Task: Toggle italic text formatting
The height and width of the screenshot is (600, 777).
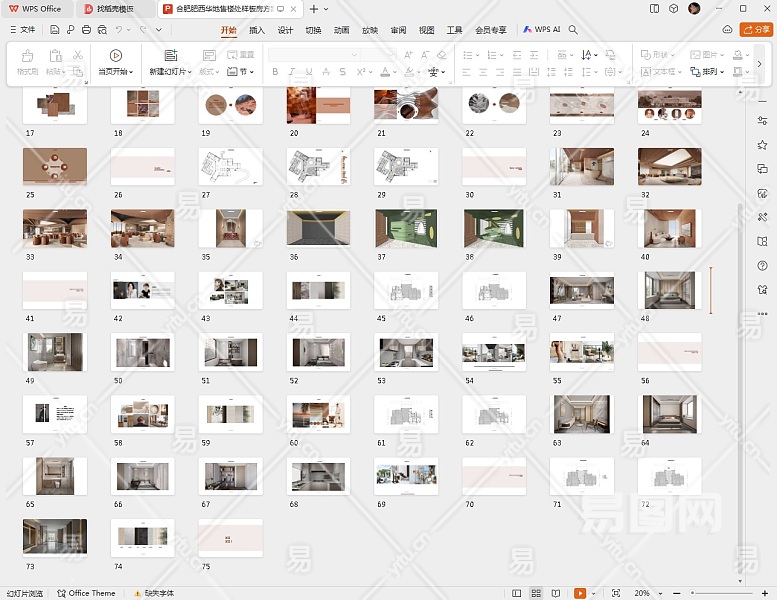Action: [292, 72]
